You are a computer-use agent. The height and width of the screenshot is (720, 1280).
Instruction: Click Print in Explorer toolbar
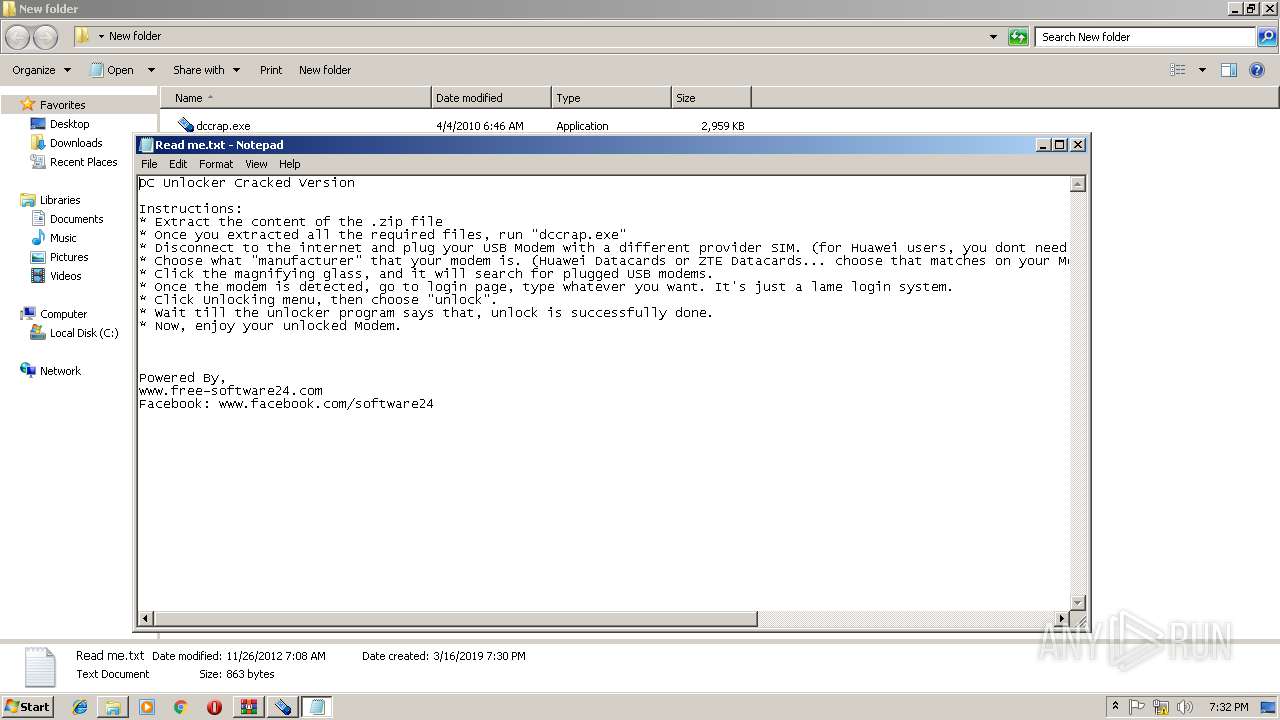pyautogui.click(x=271, y=70)
